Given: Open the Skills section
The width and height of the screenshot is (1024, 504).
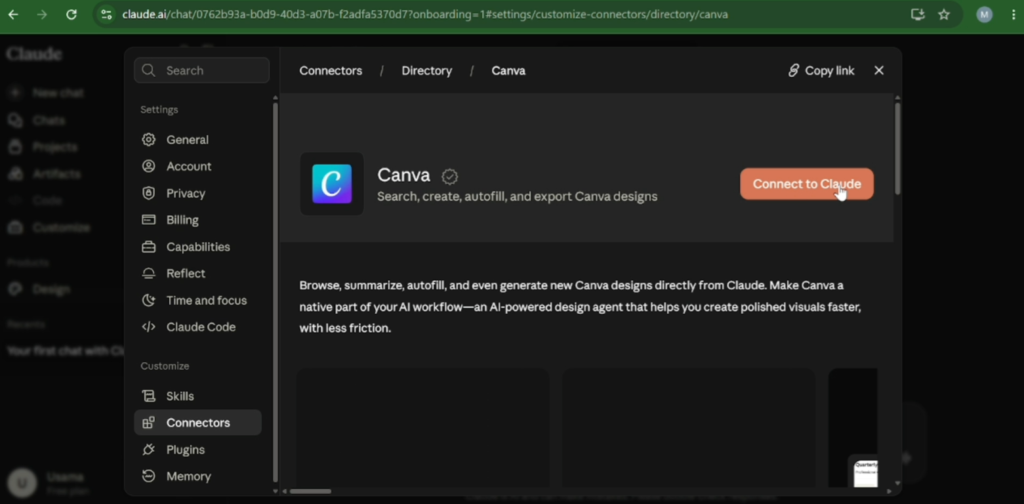Looking at the screenshot, I should (x=198, y=396).
